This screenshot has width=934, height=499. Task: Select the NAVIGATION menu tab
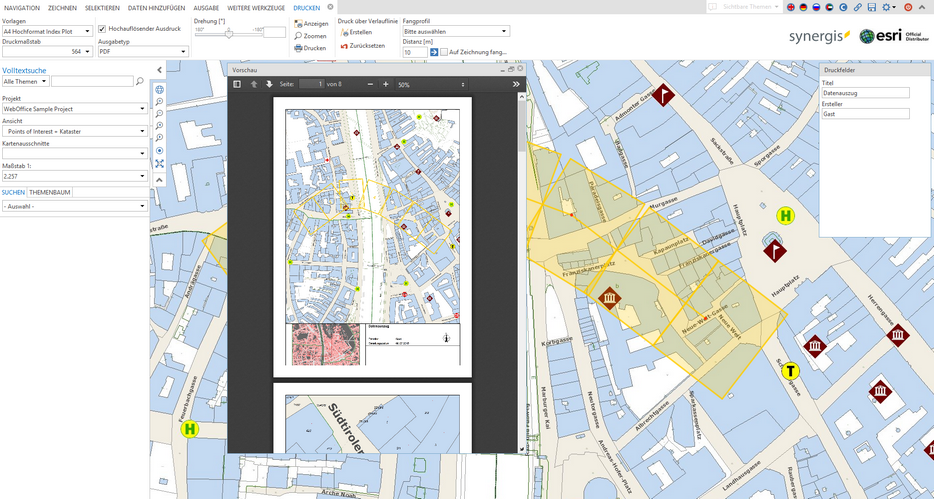pyautogui.click(x=22, y=7)
